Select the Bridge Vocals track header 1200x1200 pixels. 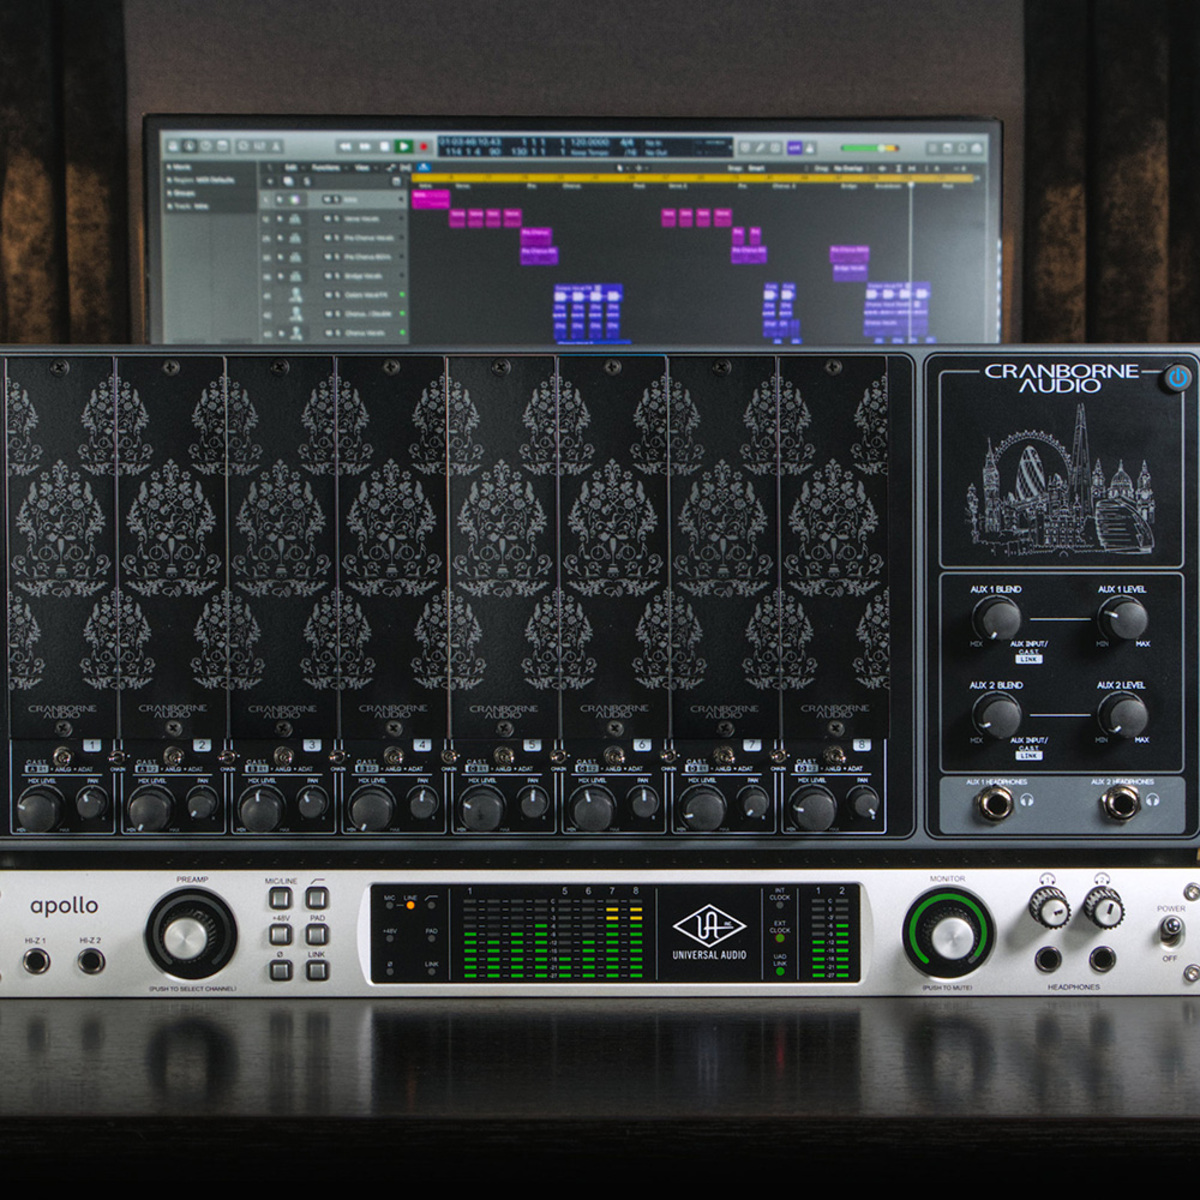pos(333,275)
